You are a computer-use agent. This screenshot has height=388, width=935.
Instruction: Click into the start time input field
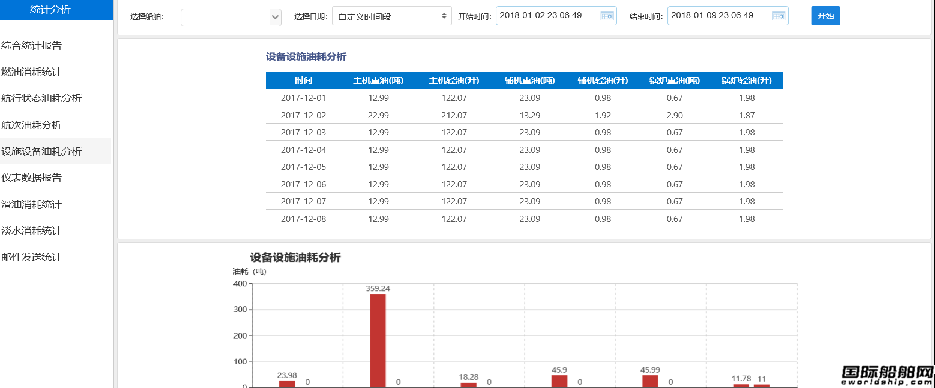(556, 16)
